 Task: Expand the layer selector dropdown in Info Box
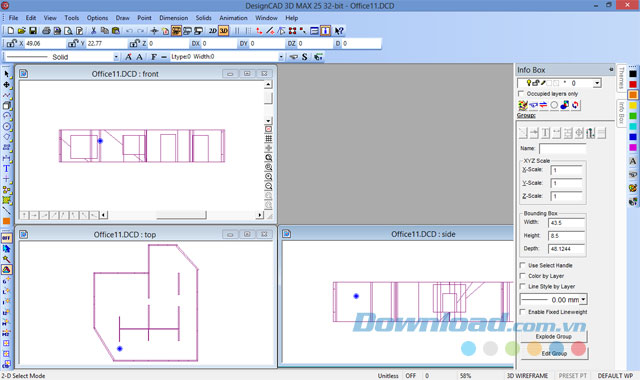(597, 83)
